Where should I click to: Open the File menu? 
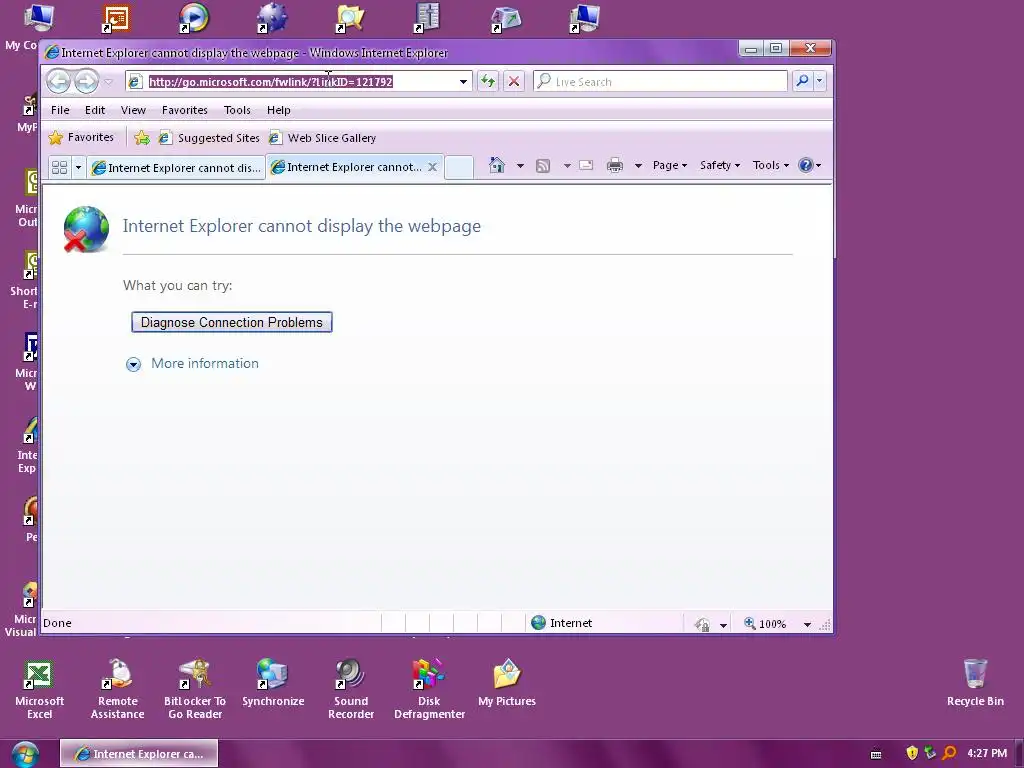[x=60, y=110]
